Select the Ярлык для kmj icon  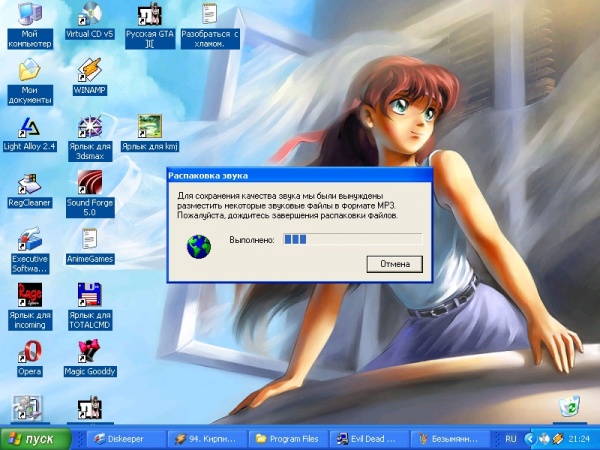pos(150,133)
